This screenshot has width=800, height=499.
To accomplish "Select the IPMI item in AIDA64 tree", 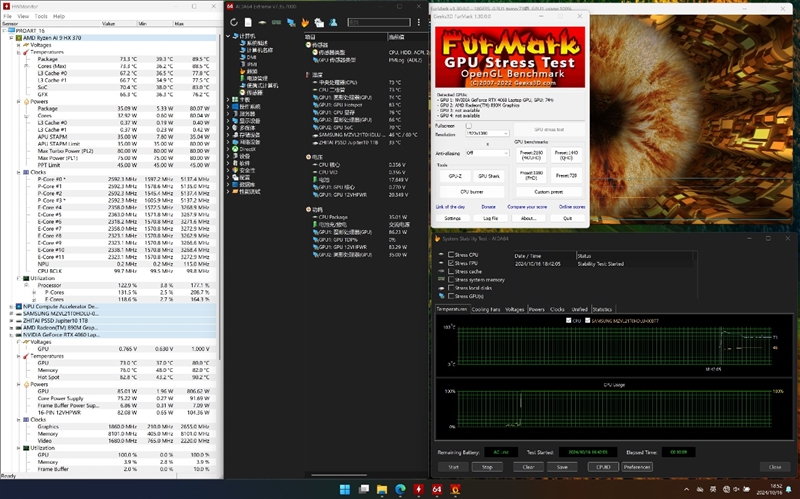I will [252, 64].
